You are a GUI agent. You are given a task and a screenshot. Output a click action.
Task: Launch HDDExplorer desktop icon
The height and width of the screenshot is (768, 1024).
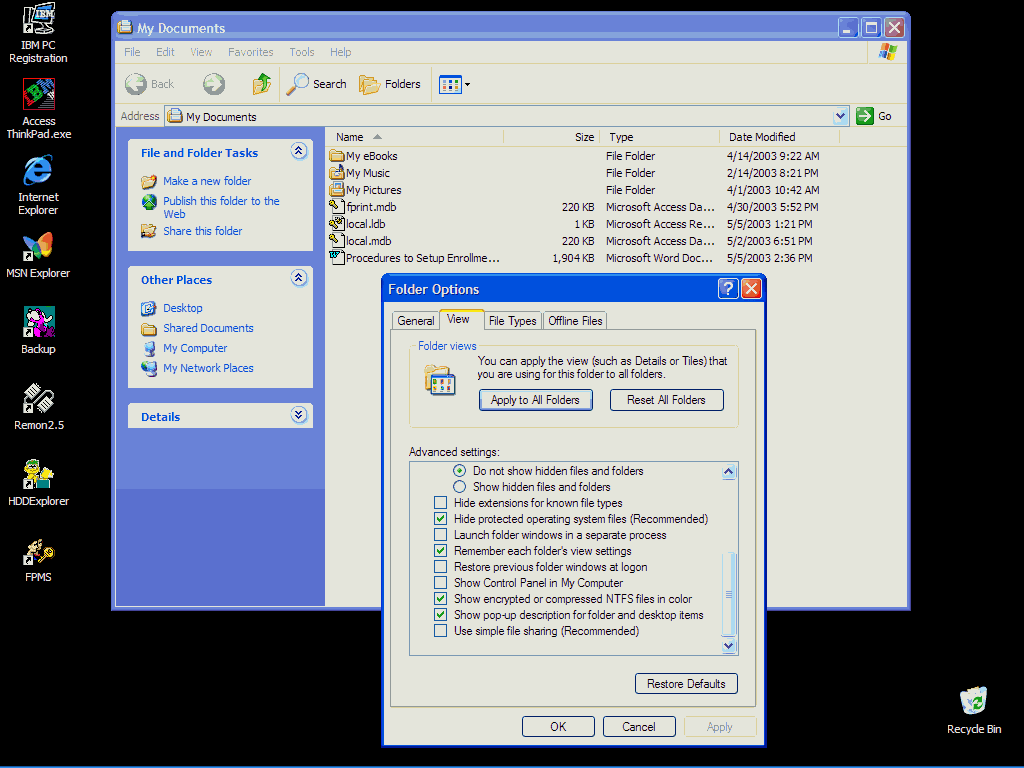tap(39, 483)
